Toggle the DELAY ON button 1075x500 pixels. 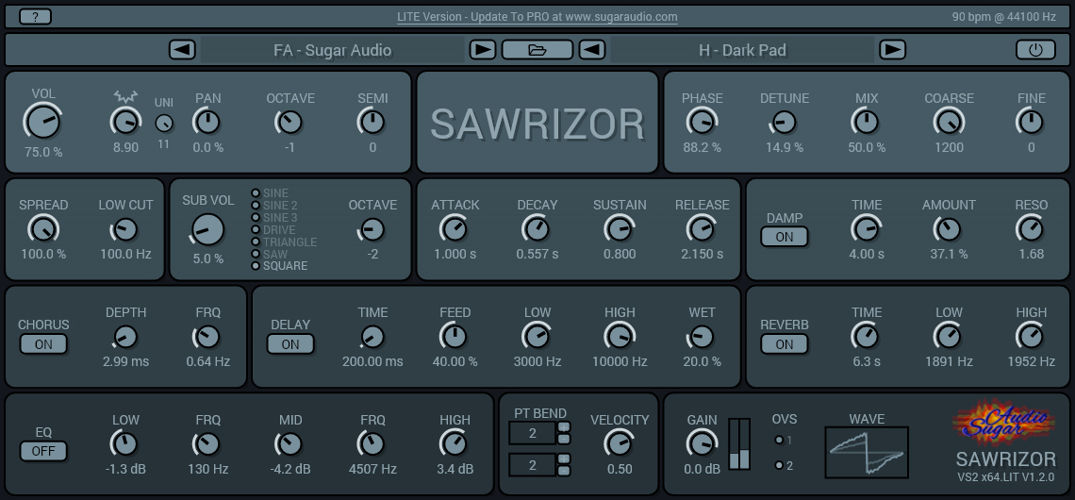coord(291,344)
